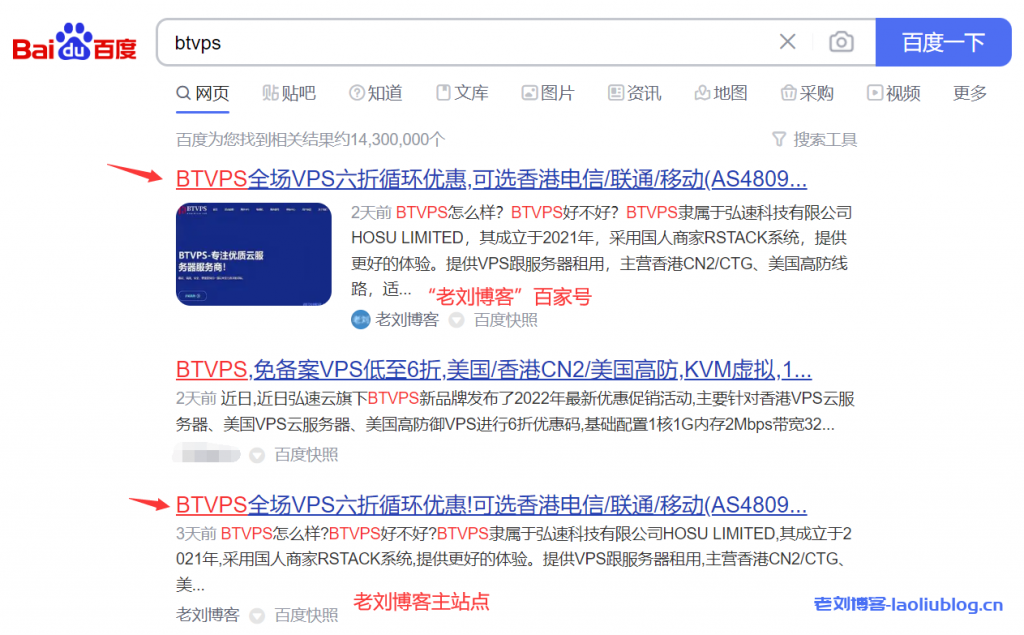Click the Baidu logo
Viewport: 1024px width, 635px height.
click(75, 43)
